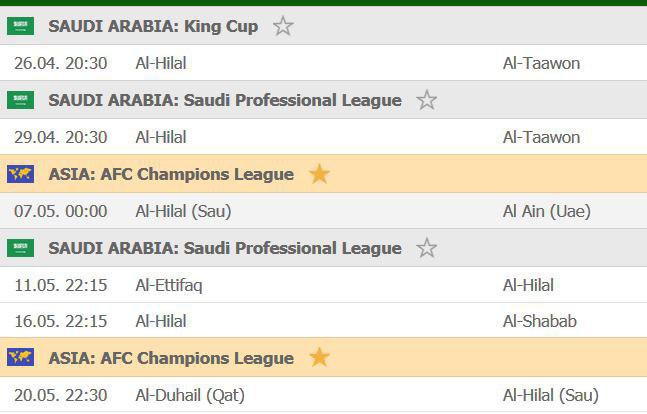Image resolution: width=647 pixels, height=414 pixels.
Task: Click the Al-Ettifaq home team name
Action: (169, 285)
